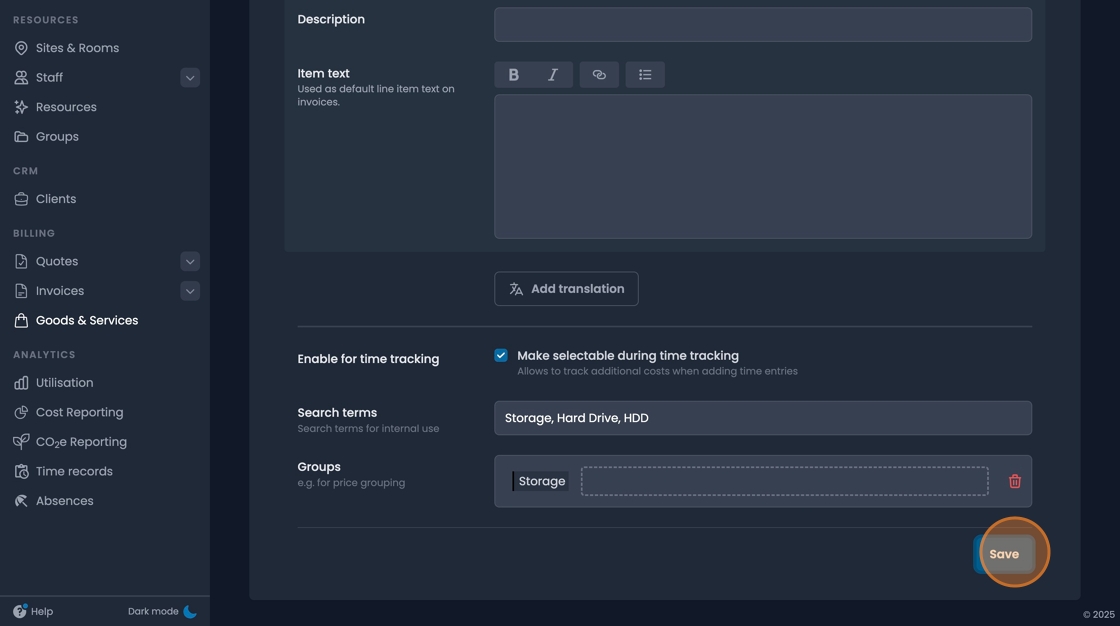Screen dimensions: 1120x626
Task: Insert a hyperlink in Item text
Action: click(599, 74)
